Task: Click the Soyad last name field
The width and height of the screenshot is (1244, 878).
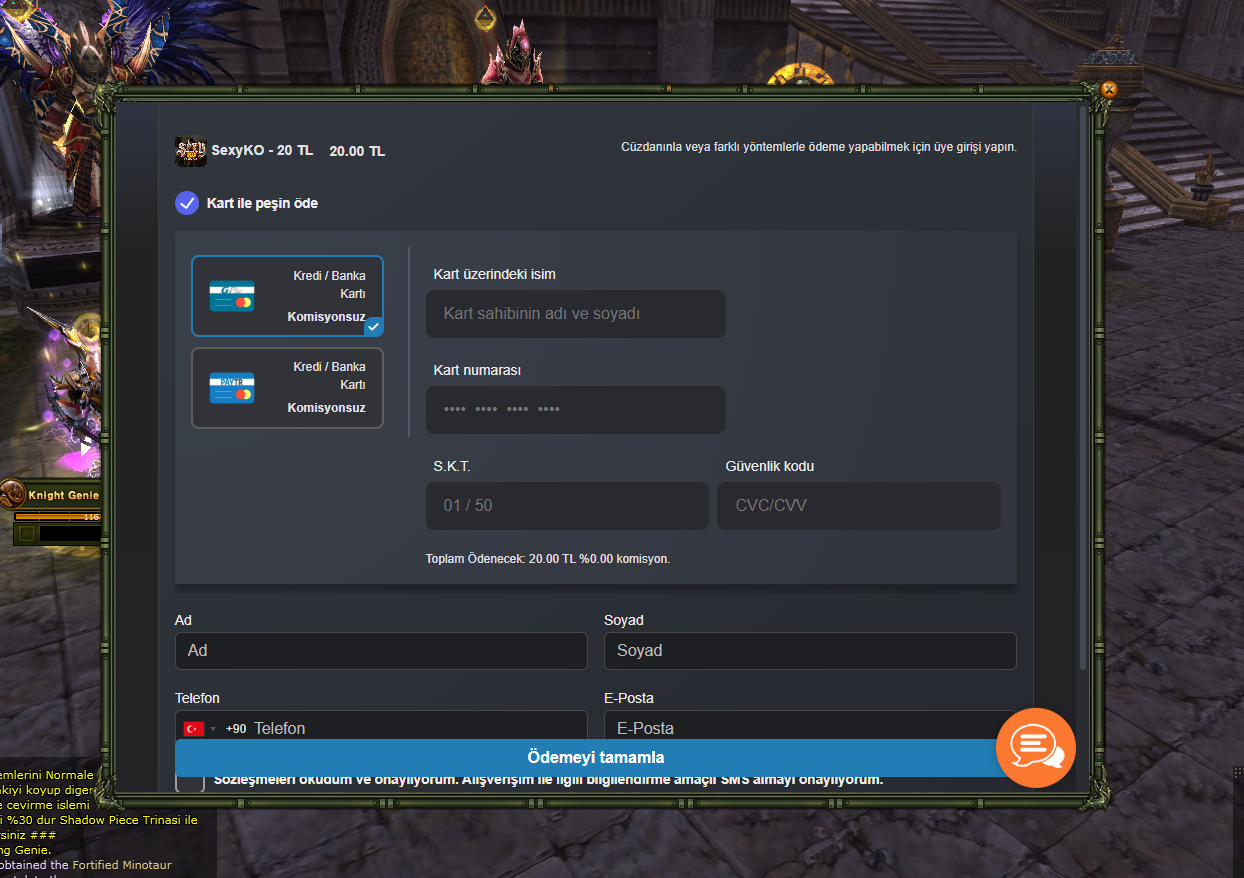Action: (810, 651)
